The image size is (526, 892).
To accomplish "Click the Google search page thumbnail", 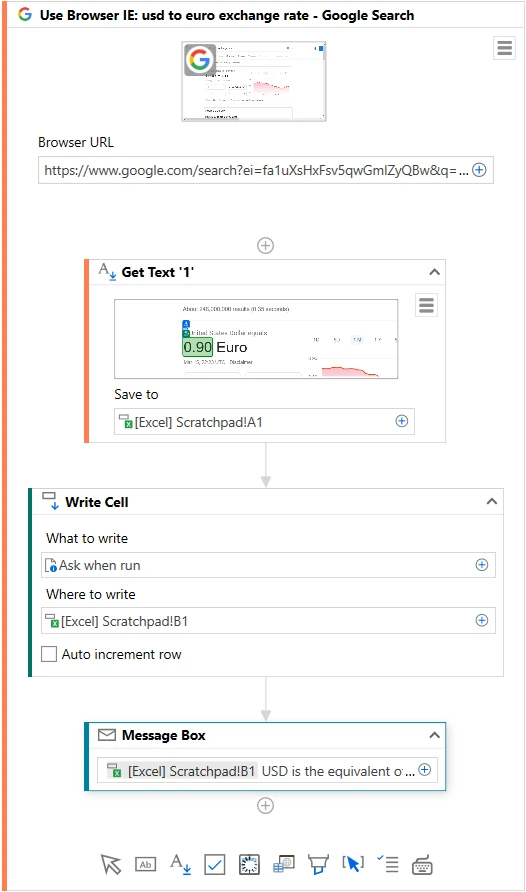I will [254, 81].
